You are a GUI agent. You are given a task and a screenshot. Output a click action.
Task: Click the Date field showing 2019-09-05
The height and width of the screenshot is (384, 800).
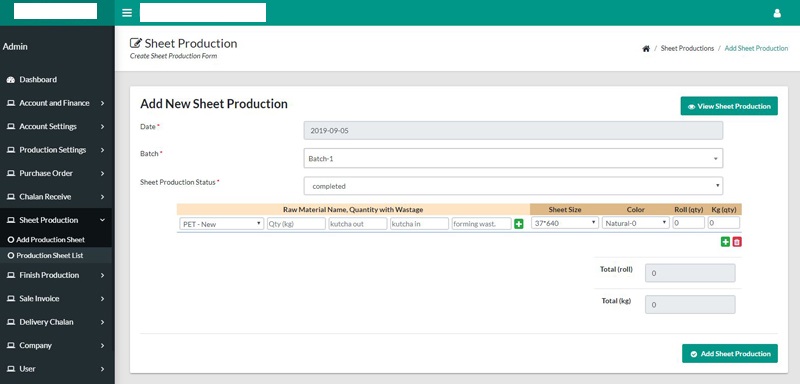513,131
